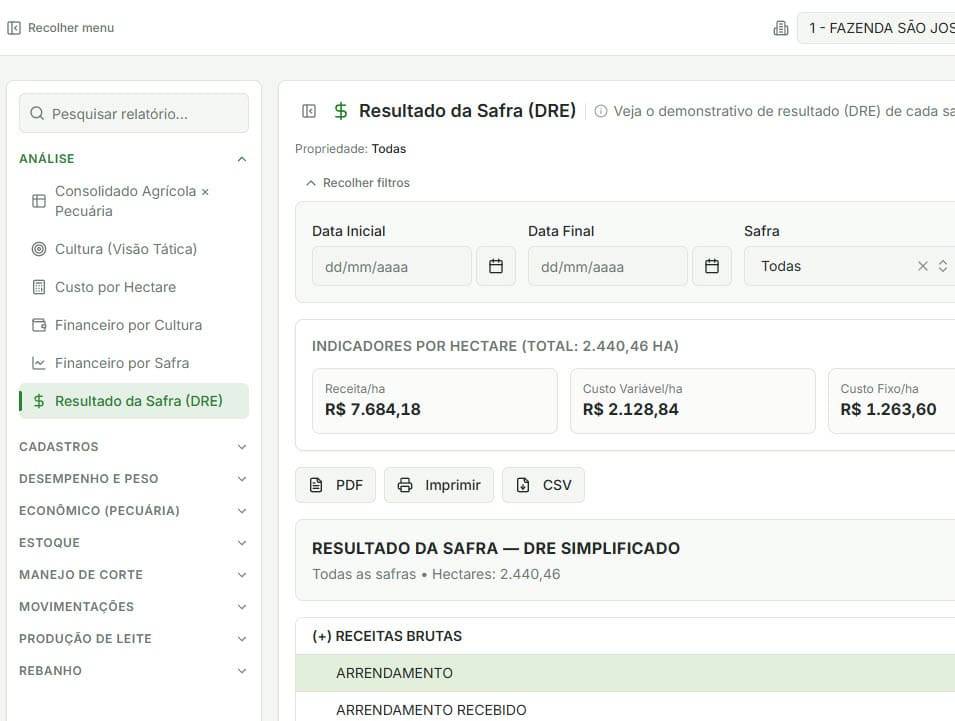Click the Safra up-down selector arrows
The image size is (955, 721).
(x=942, y=266)
